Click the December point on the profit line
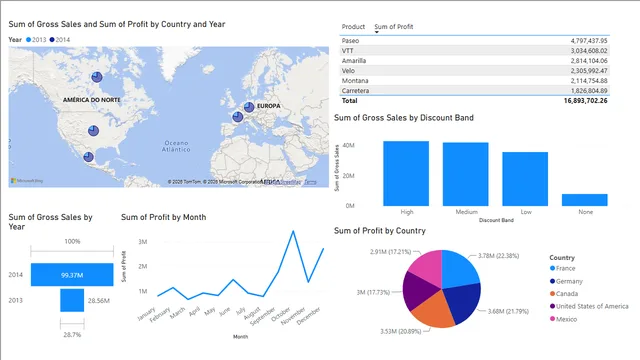Viewport: 640px width, 360px height. tap(323, 249)
